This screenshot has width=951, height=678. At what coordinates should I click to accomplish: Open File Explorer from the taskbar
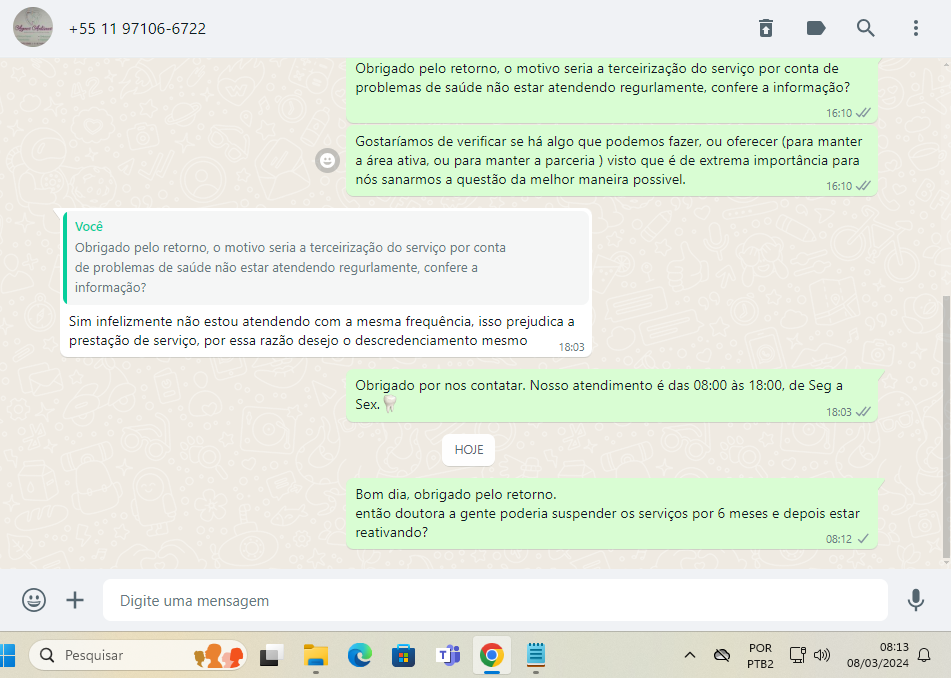[316, 655]
